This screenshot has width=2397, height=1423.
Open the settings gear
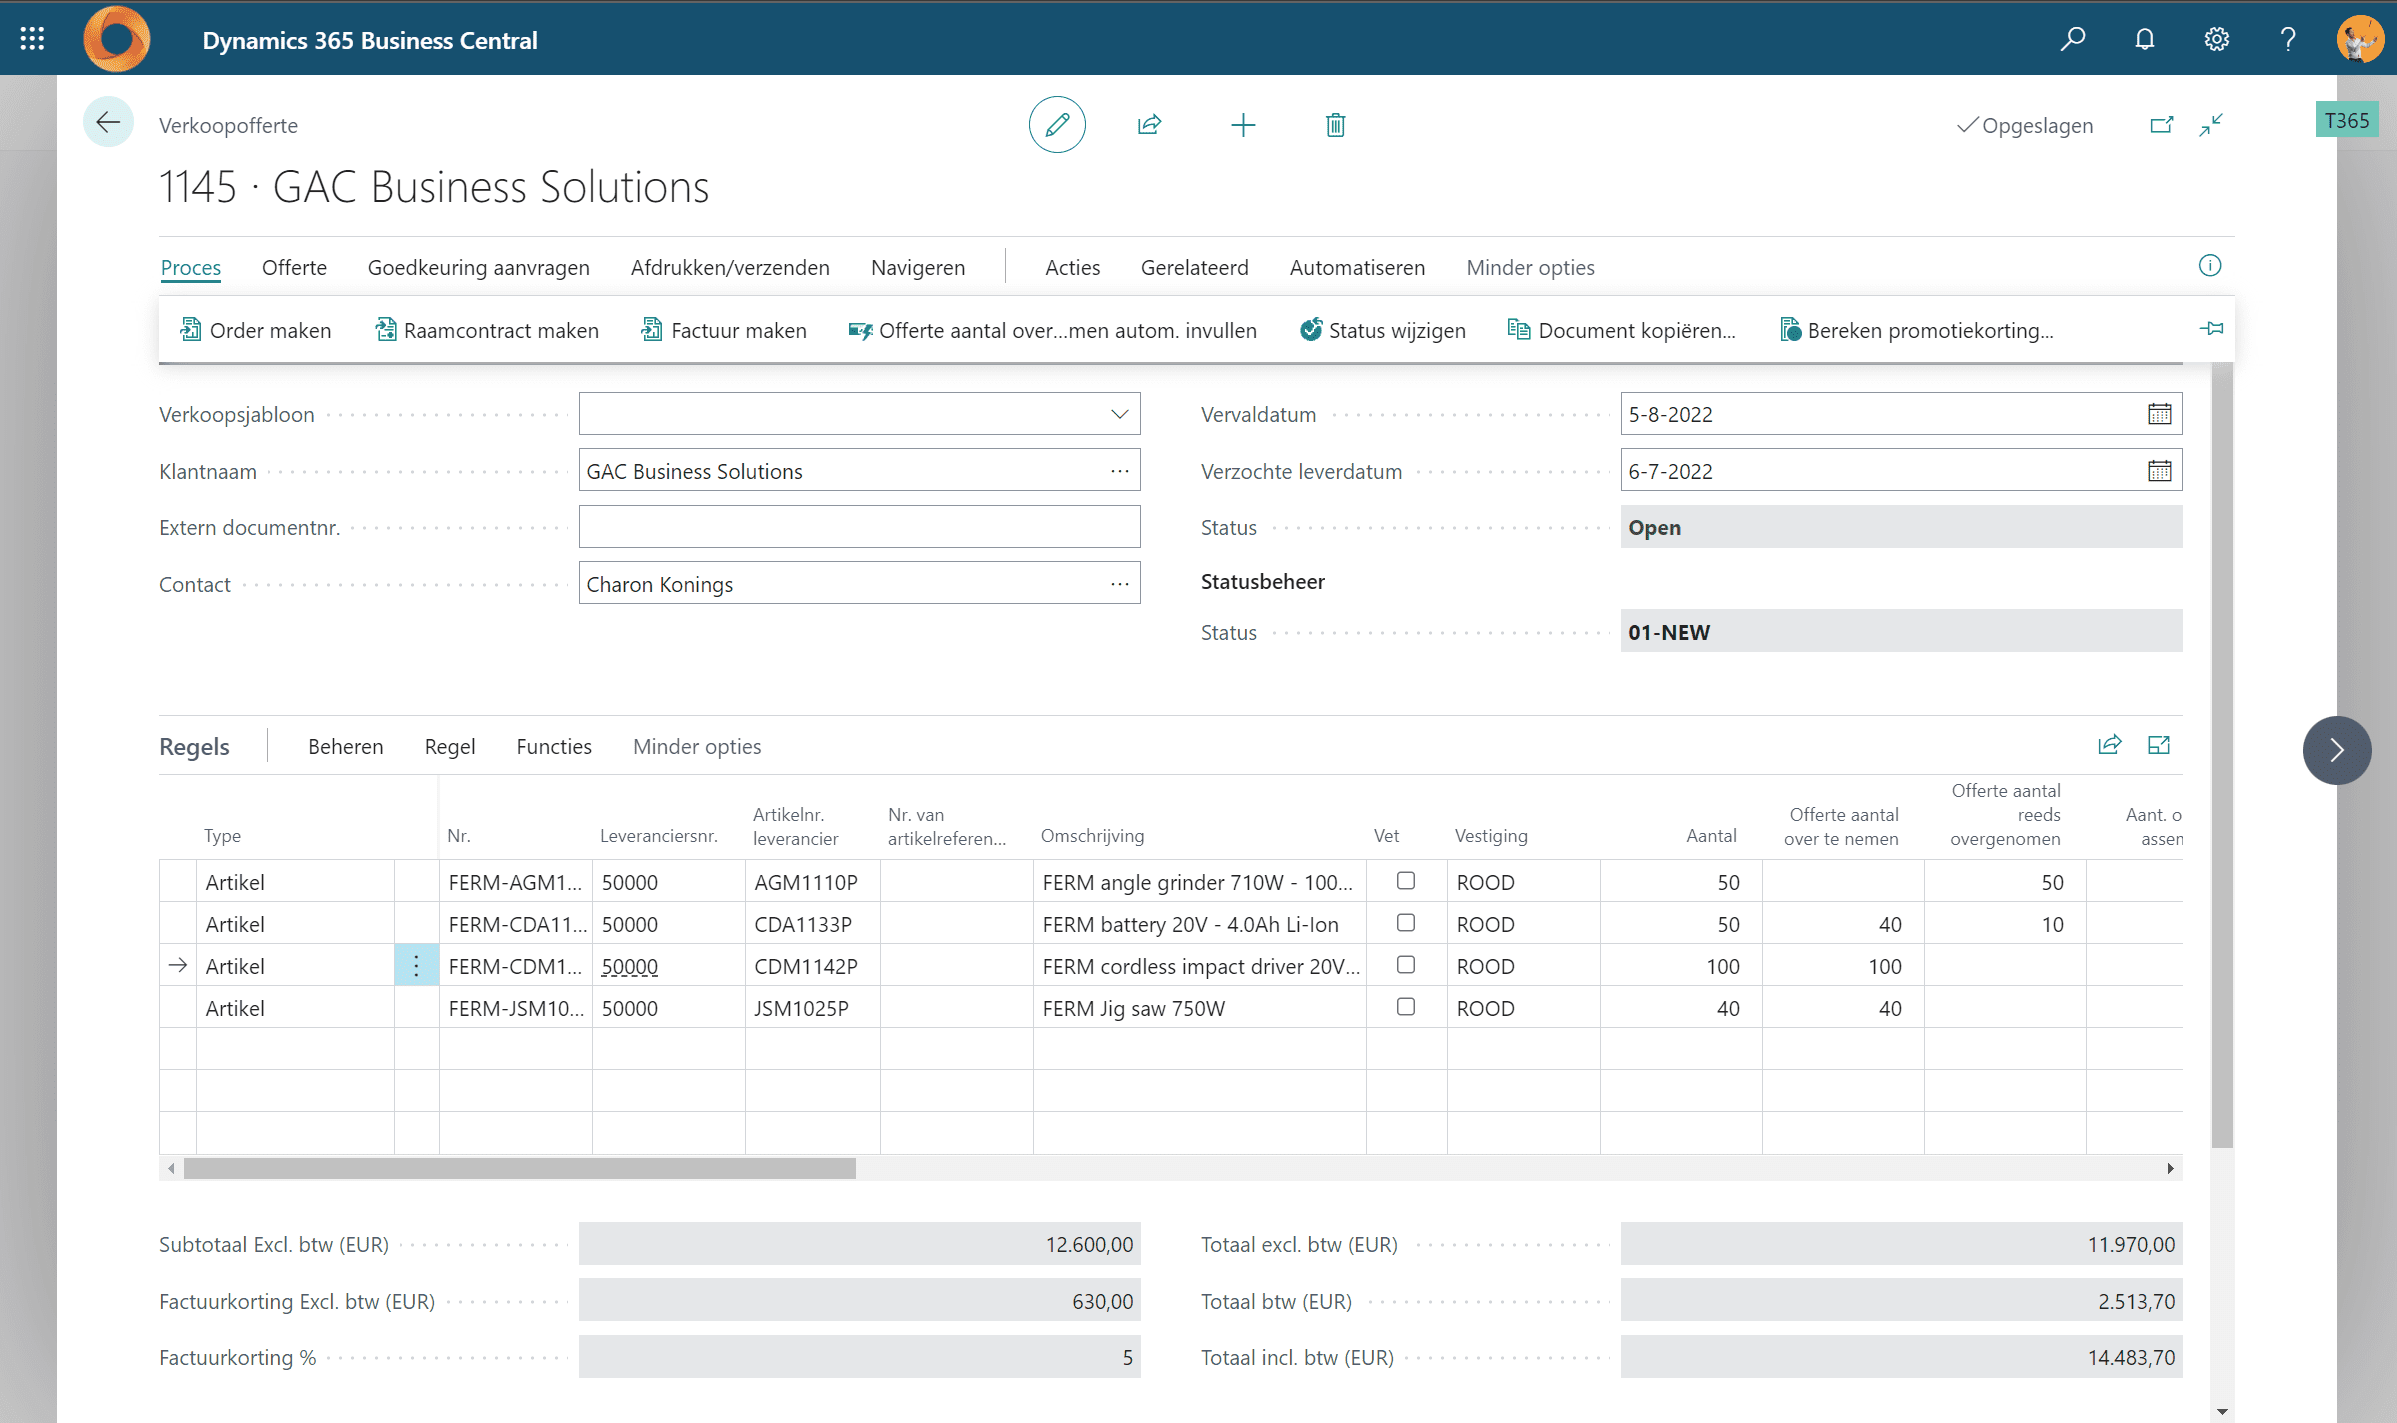click(2217, 39)
